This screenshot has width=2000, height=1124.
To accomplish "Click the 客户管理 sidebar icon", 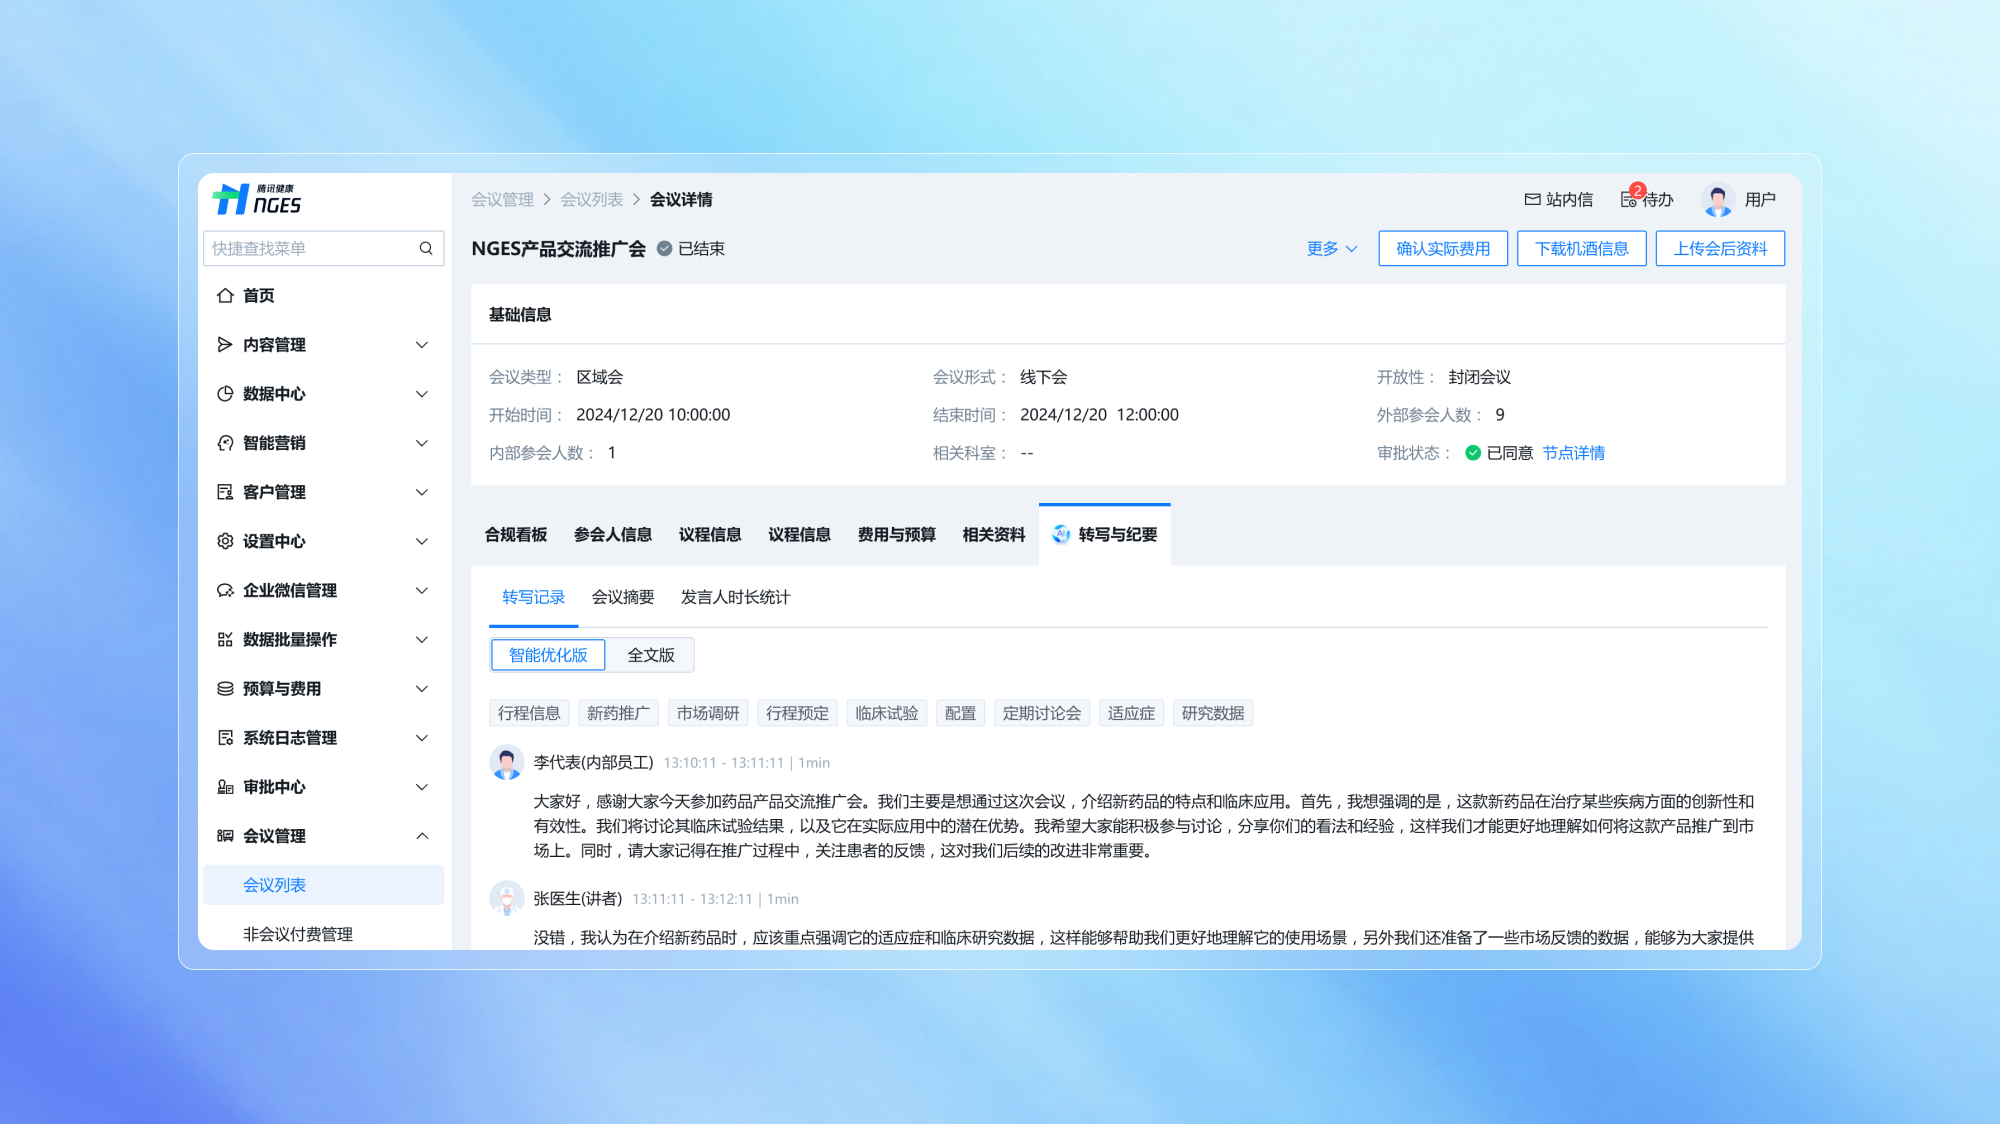I will [x=225, y=491].
